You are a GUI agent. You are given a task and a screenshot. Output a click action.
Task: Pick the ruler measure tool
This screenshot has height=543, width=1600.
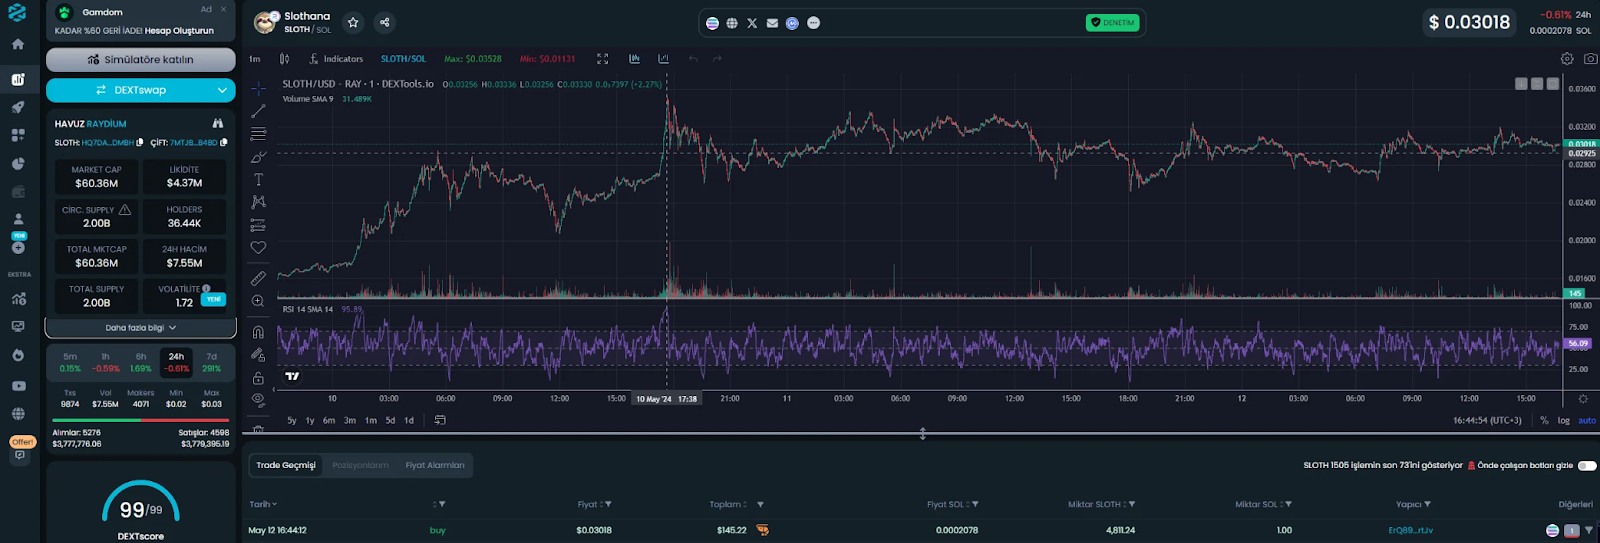[258, 278]
